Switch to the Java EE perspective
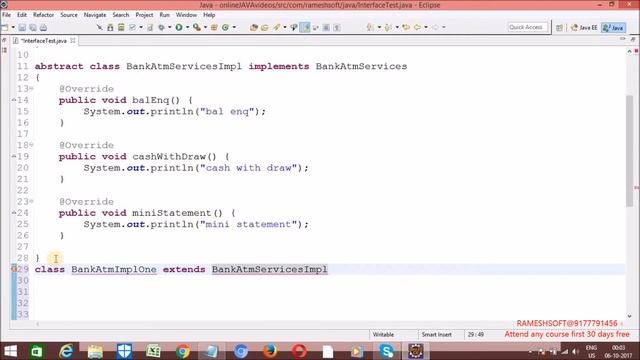 pyautogui.click(x=584, y=27)
